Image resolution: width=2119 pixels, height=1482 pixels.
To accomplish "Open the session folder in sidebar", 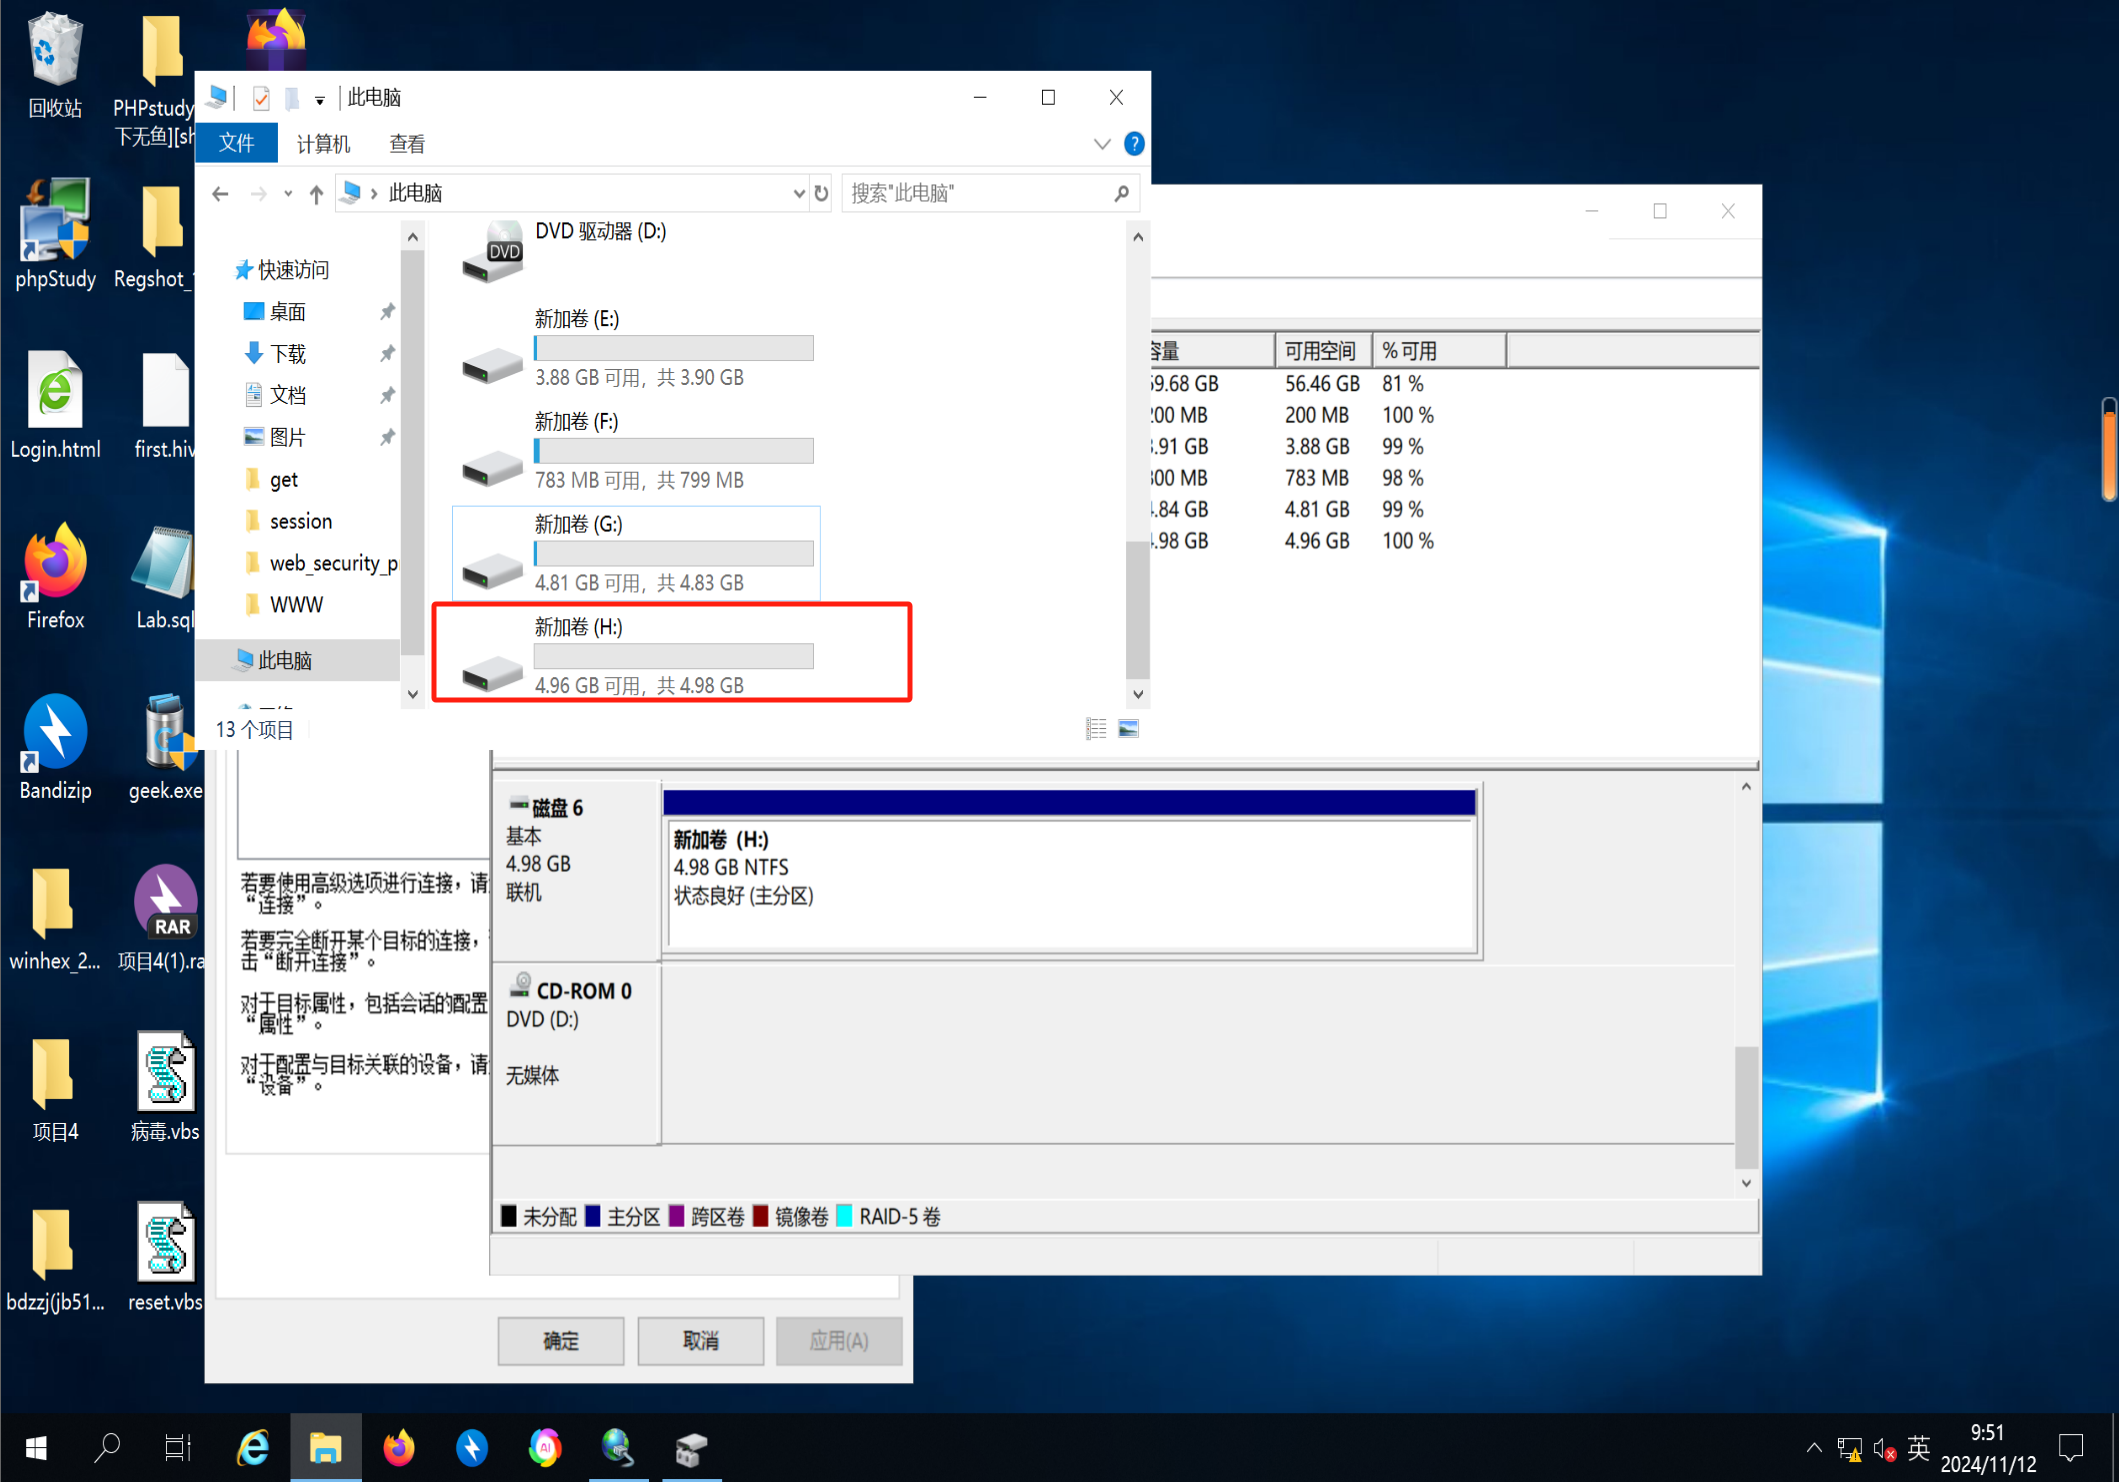I will tap(289, 521).
